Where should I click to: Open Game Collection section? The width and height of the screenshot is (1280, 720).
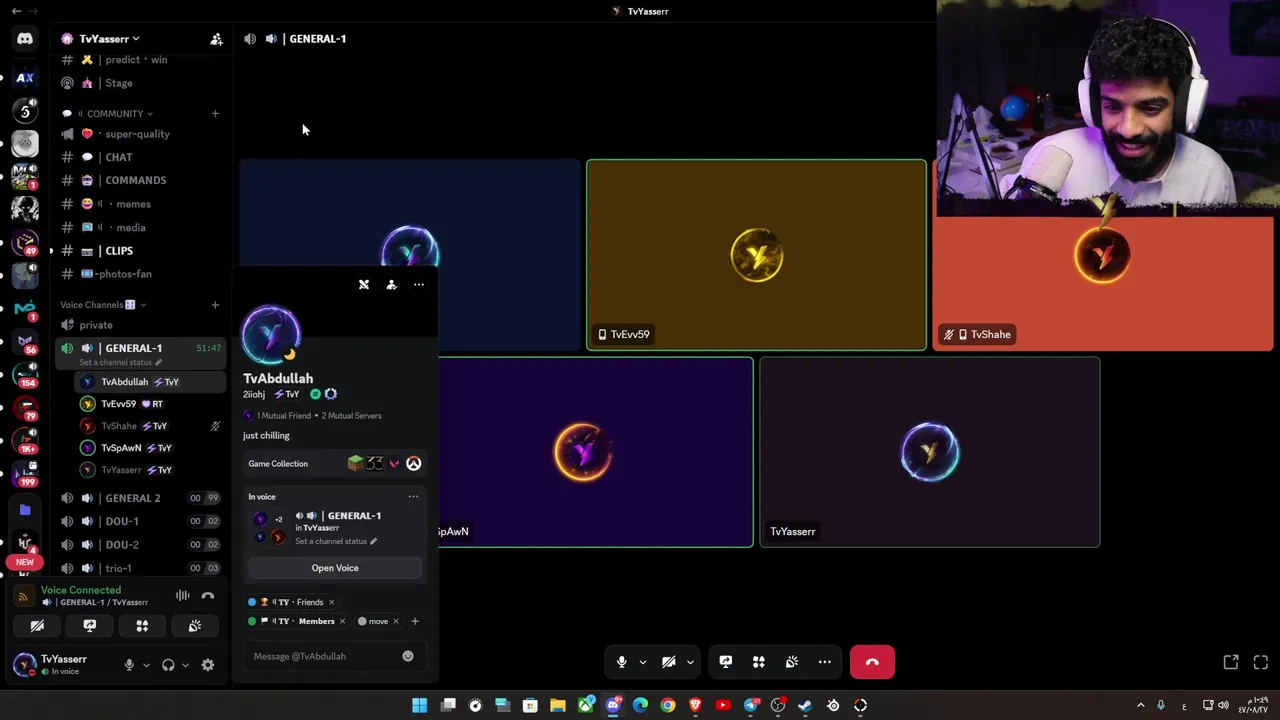point(335,463)
